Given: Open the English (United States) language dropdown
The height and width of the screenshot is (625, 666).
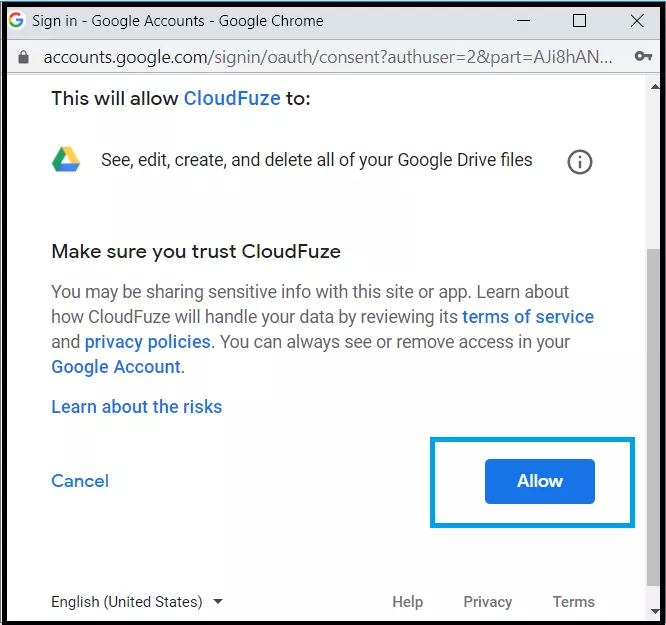Looking at the screenshot, I should tap(137, 602).
